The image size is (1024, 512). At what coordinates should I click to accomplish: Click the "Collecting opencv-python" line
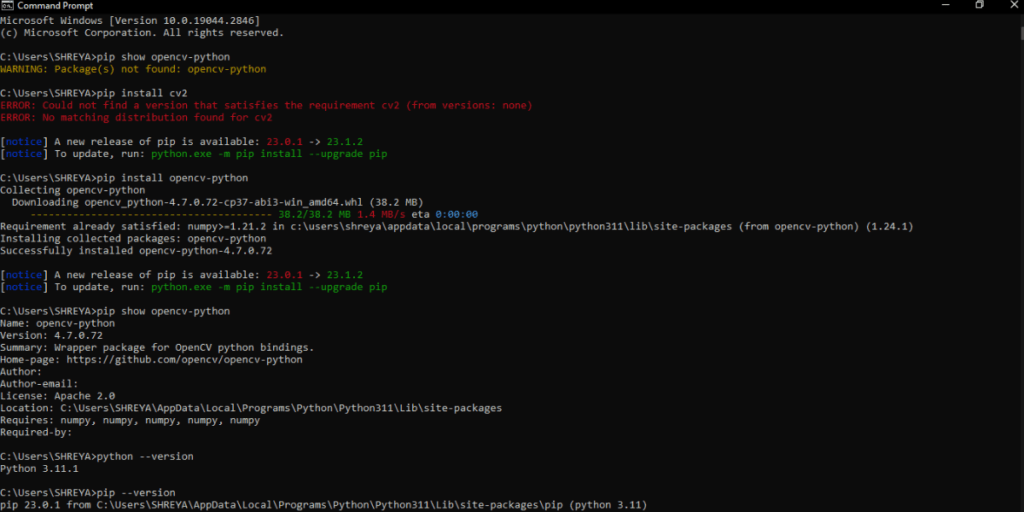tap(72, 190)
